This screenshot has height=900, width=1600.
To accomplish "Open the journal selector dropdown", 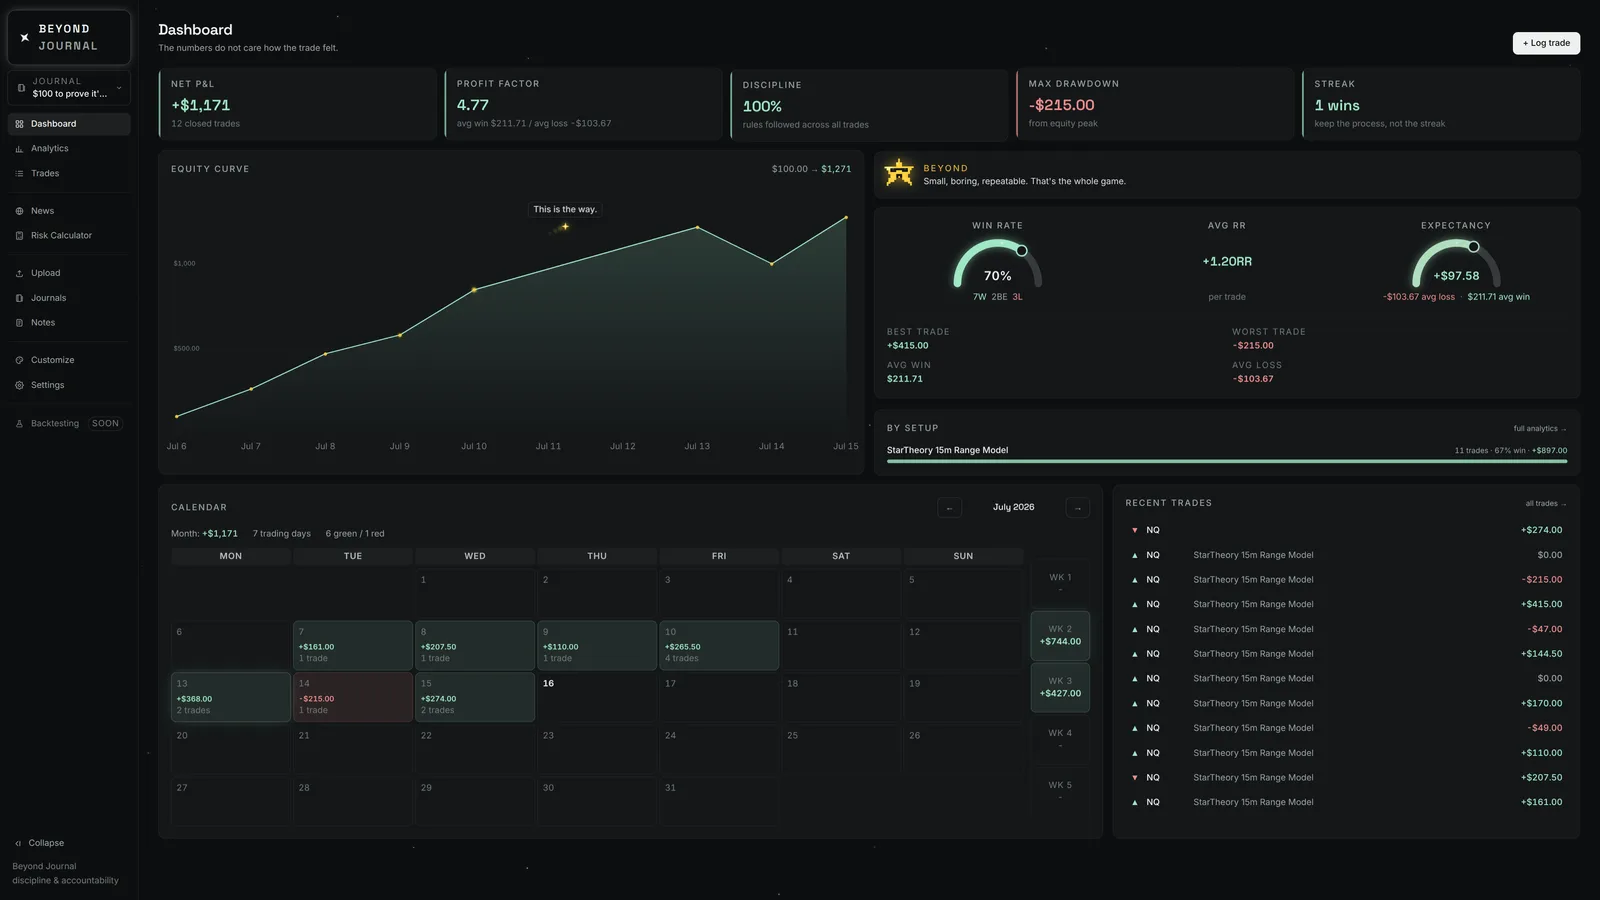I will tap(69, 88).
